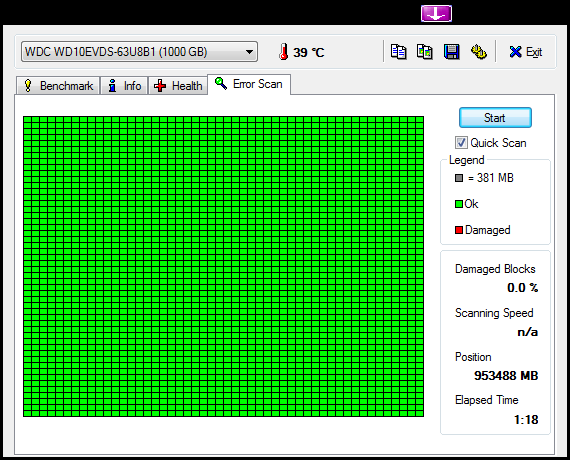
Task: Click the copy screenshot to clipboard icon
Action: coord(425,52)
